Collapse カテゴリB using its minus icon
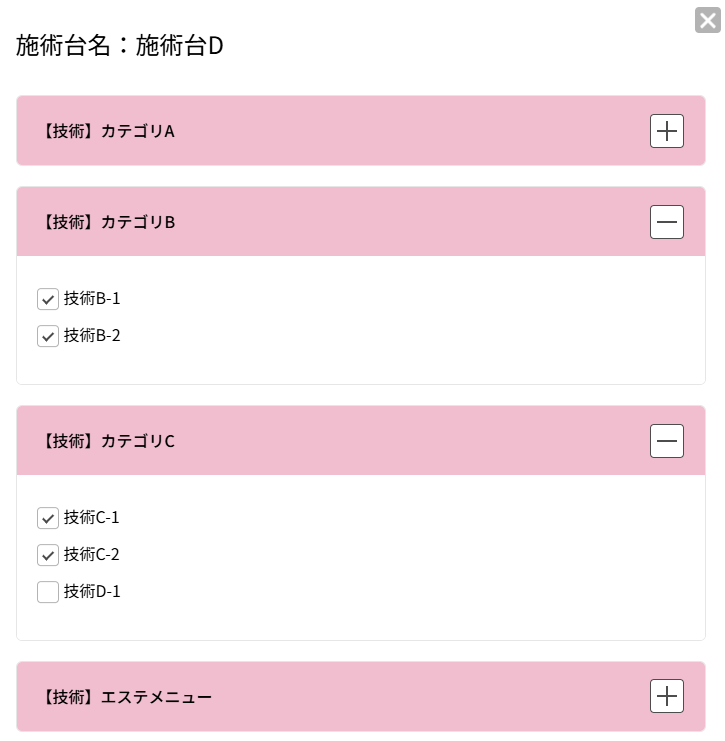 [x=667, y=222]
